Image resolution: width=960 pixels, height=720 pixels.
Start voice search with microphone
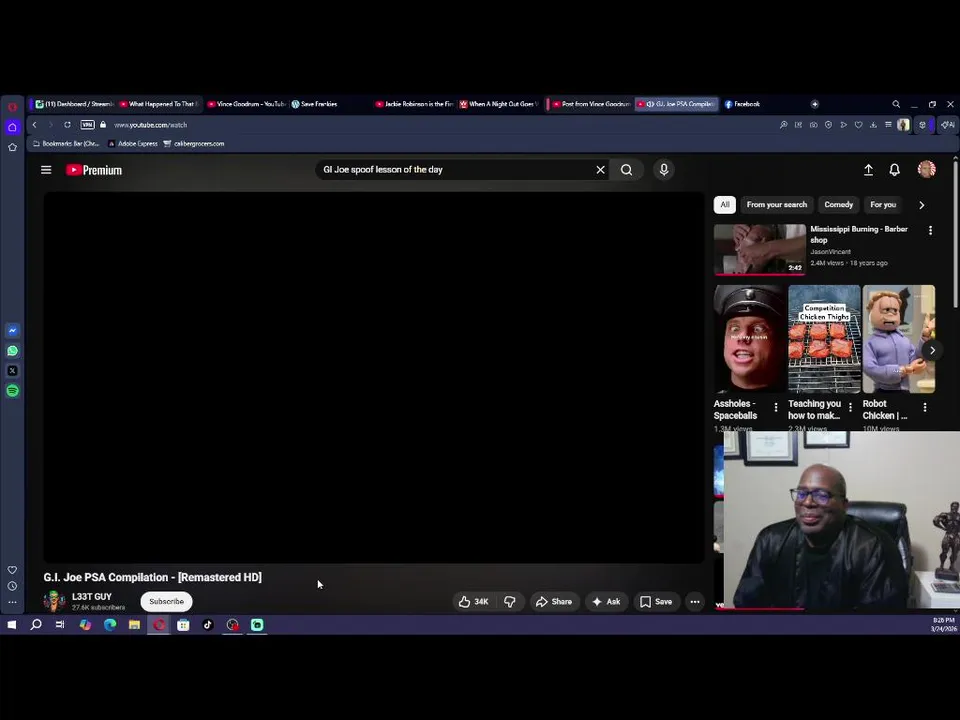664,170
